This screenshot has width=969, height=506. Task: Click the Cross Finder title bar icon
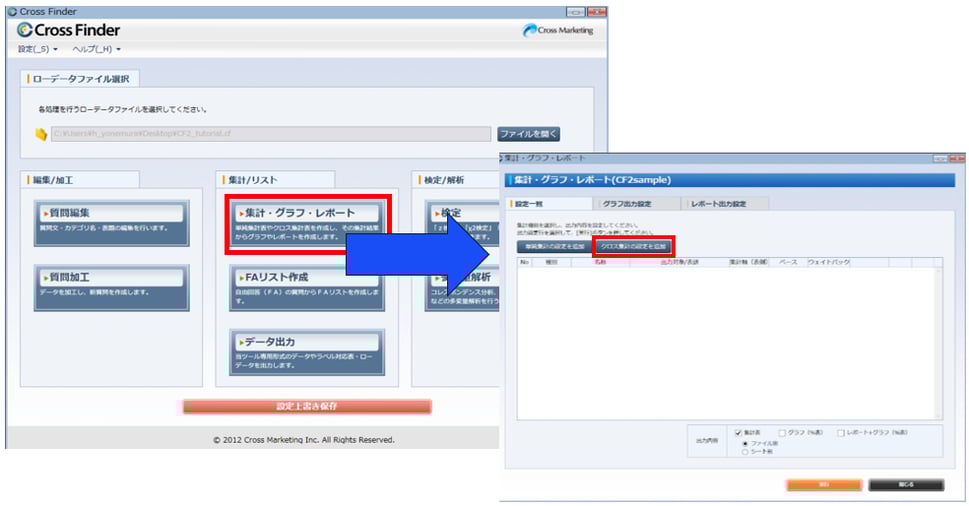click(x=11, y=11)
